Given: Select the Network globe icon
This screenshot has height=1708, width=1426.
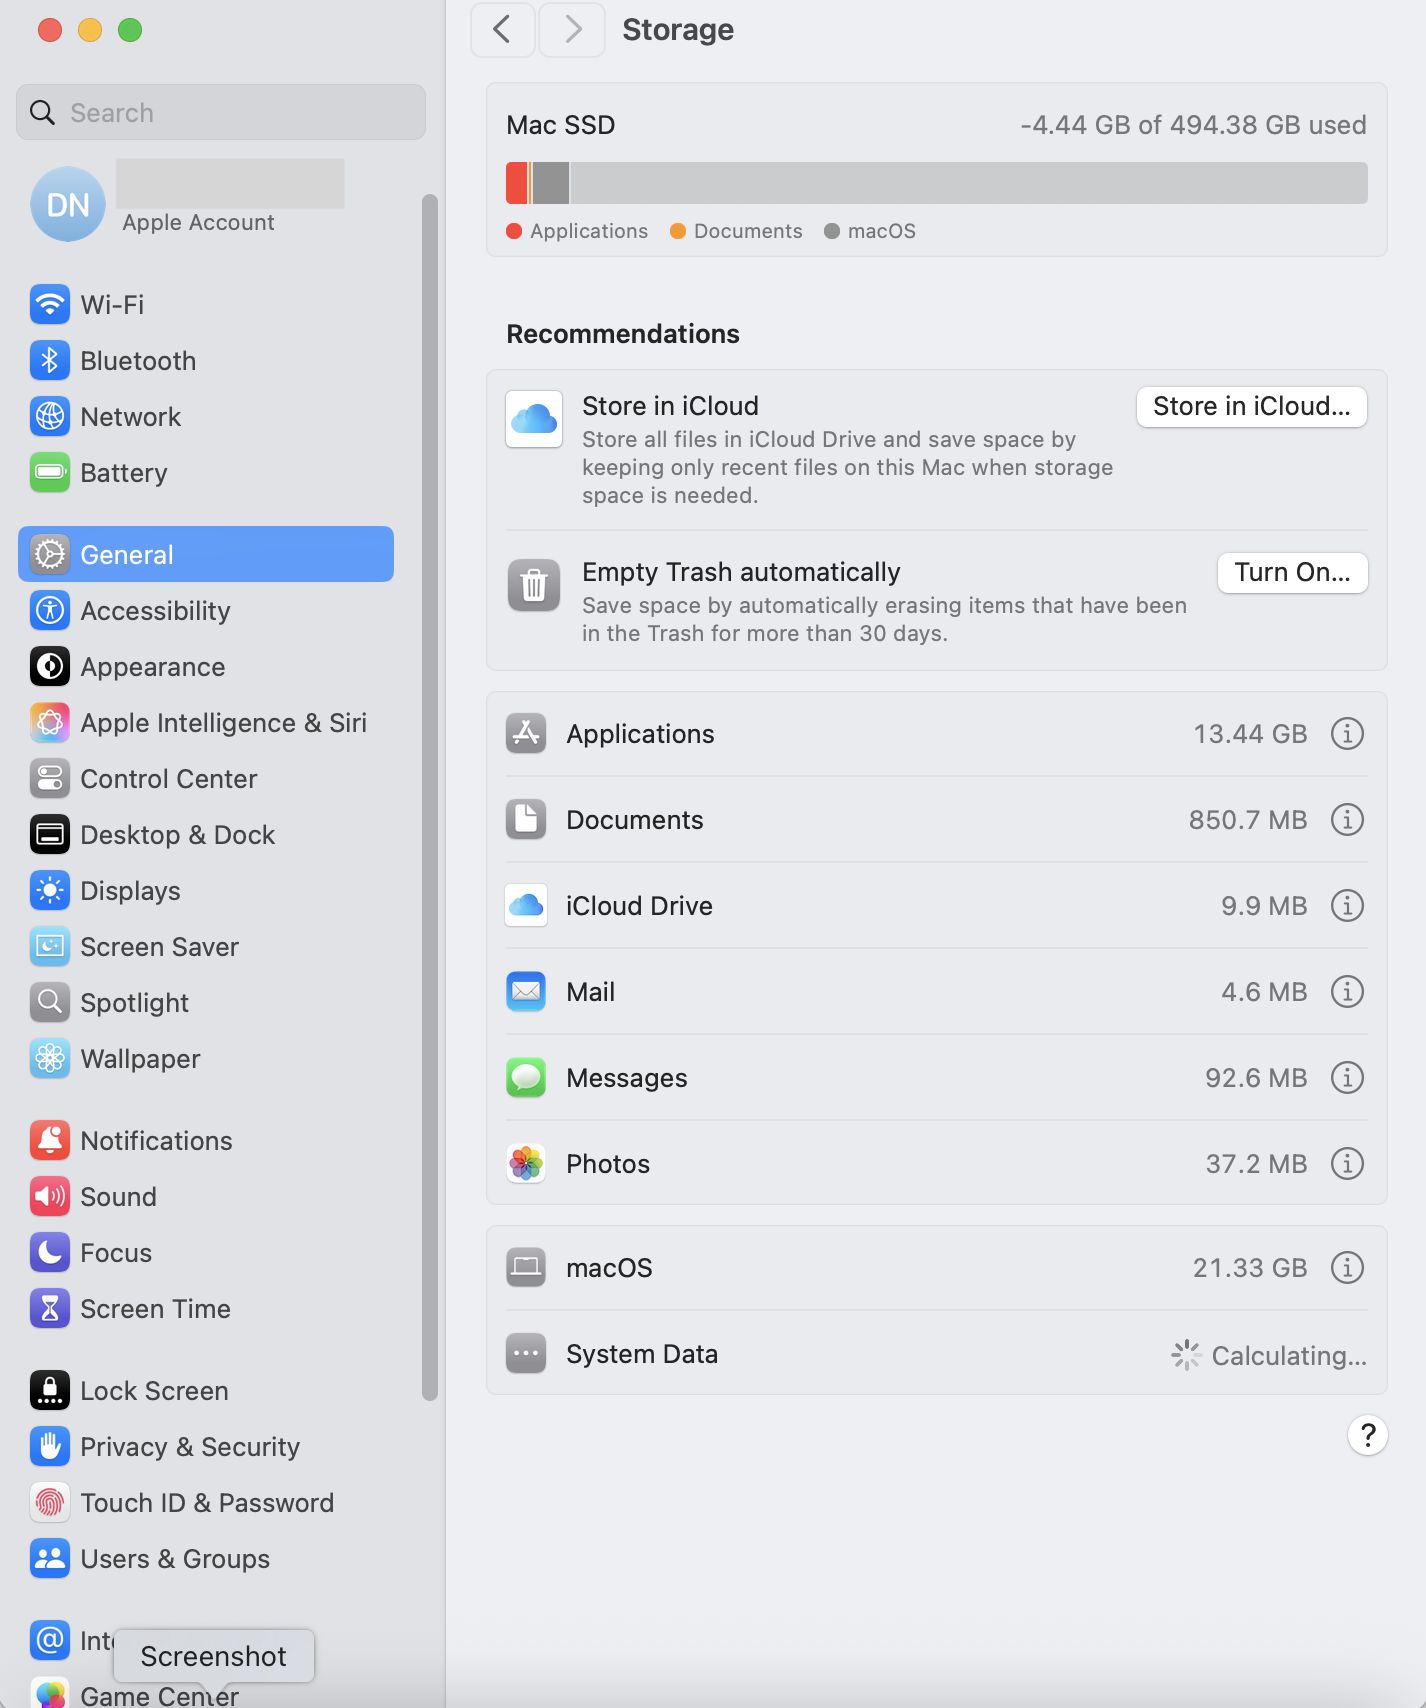Looking at the screenshot, I should point(50,416).
